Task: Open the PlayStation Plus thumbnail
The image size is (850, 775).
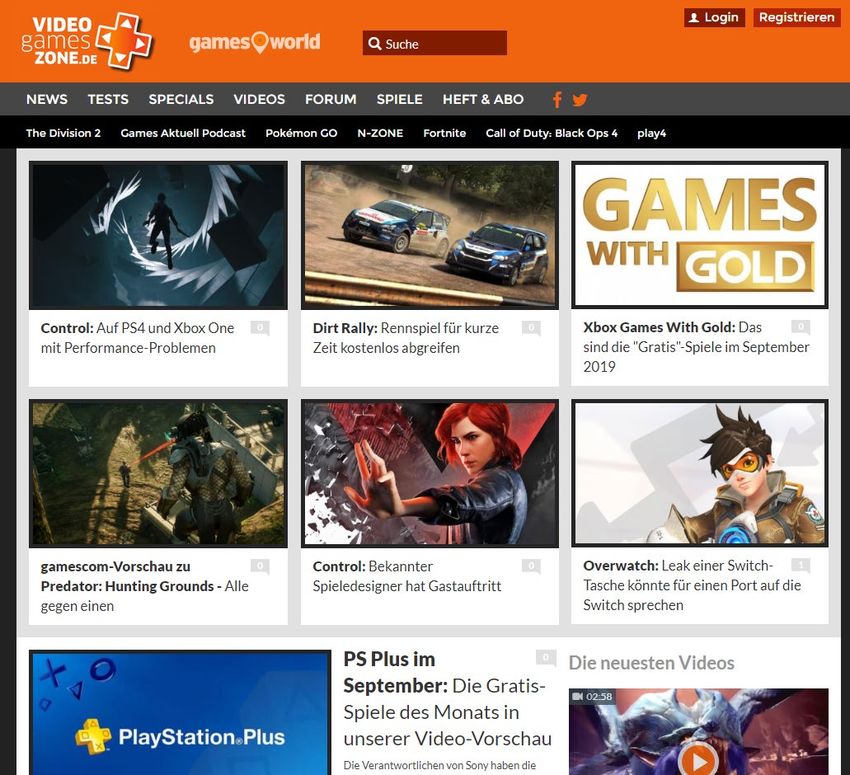Action: click(180, 713)
